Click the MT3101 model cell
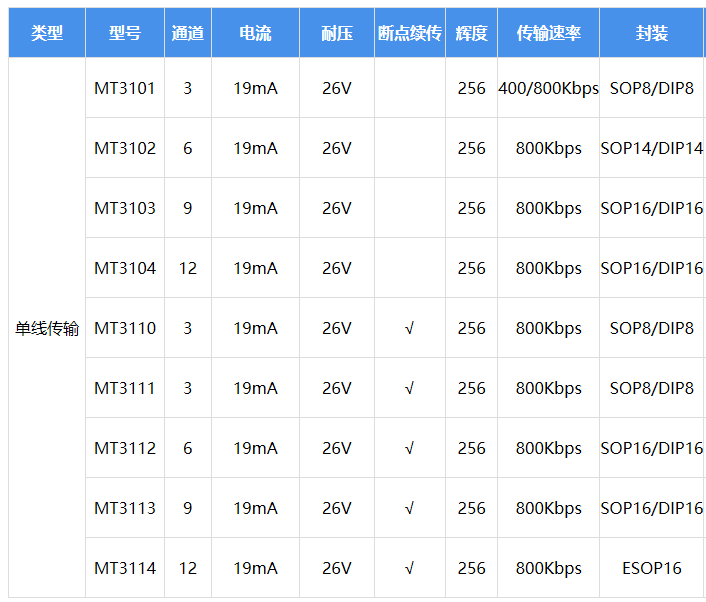This screenshot has width=706, height=602. point(125,88)
